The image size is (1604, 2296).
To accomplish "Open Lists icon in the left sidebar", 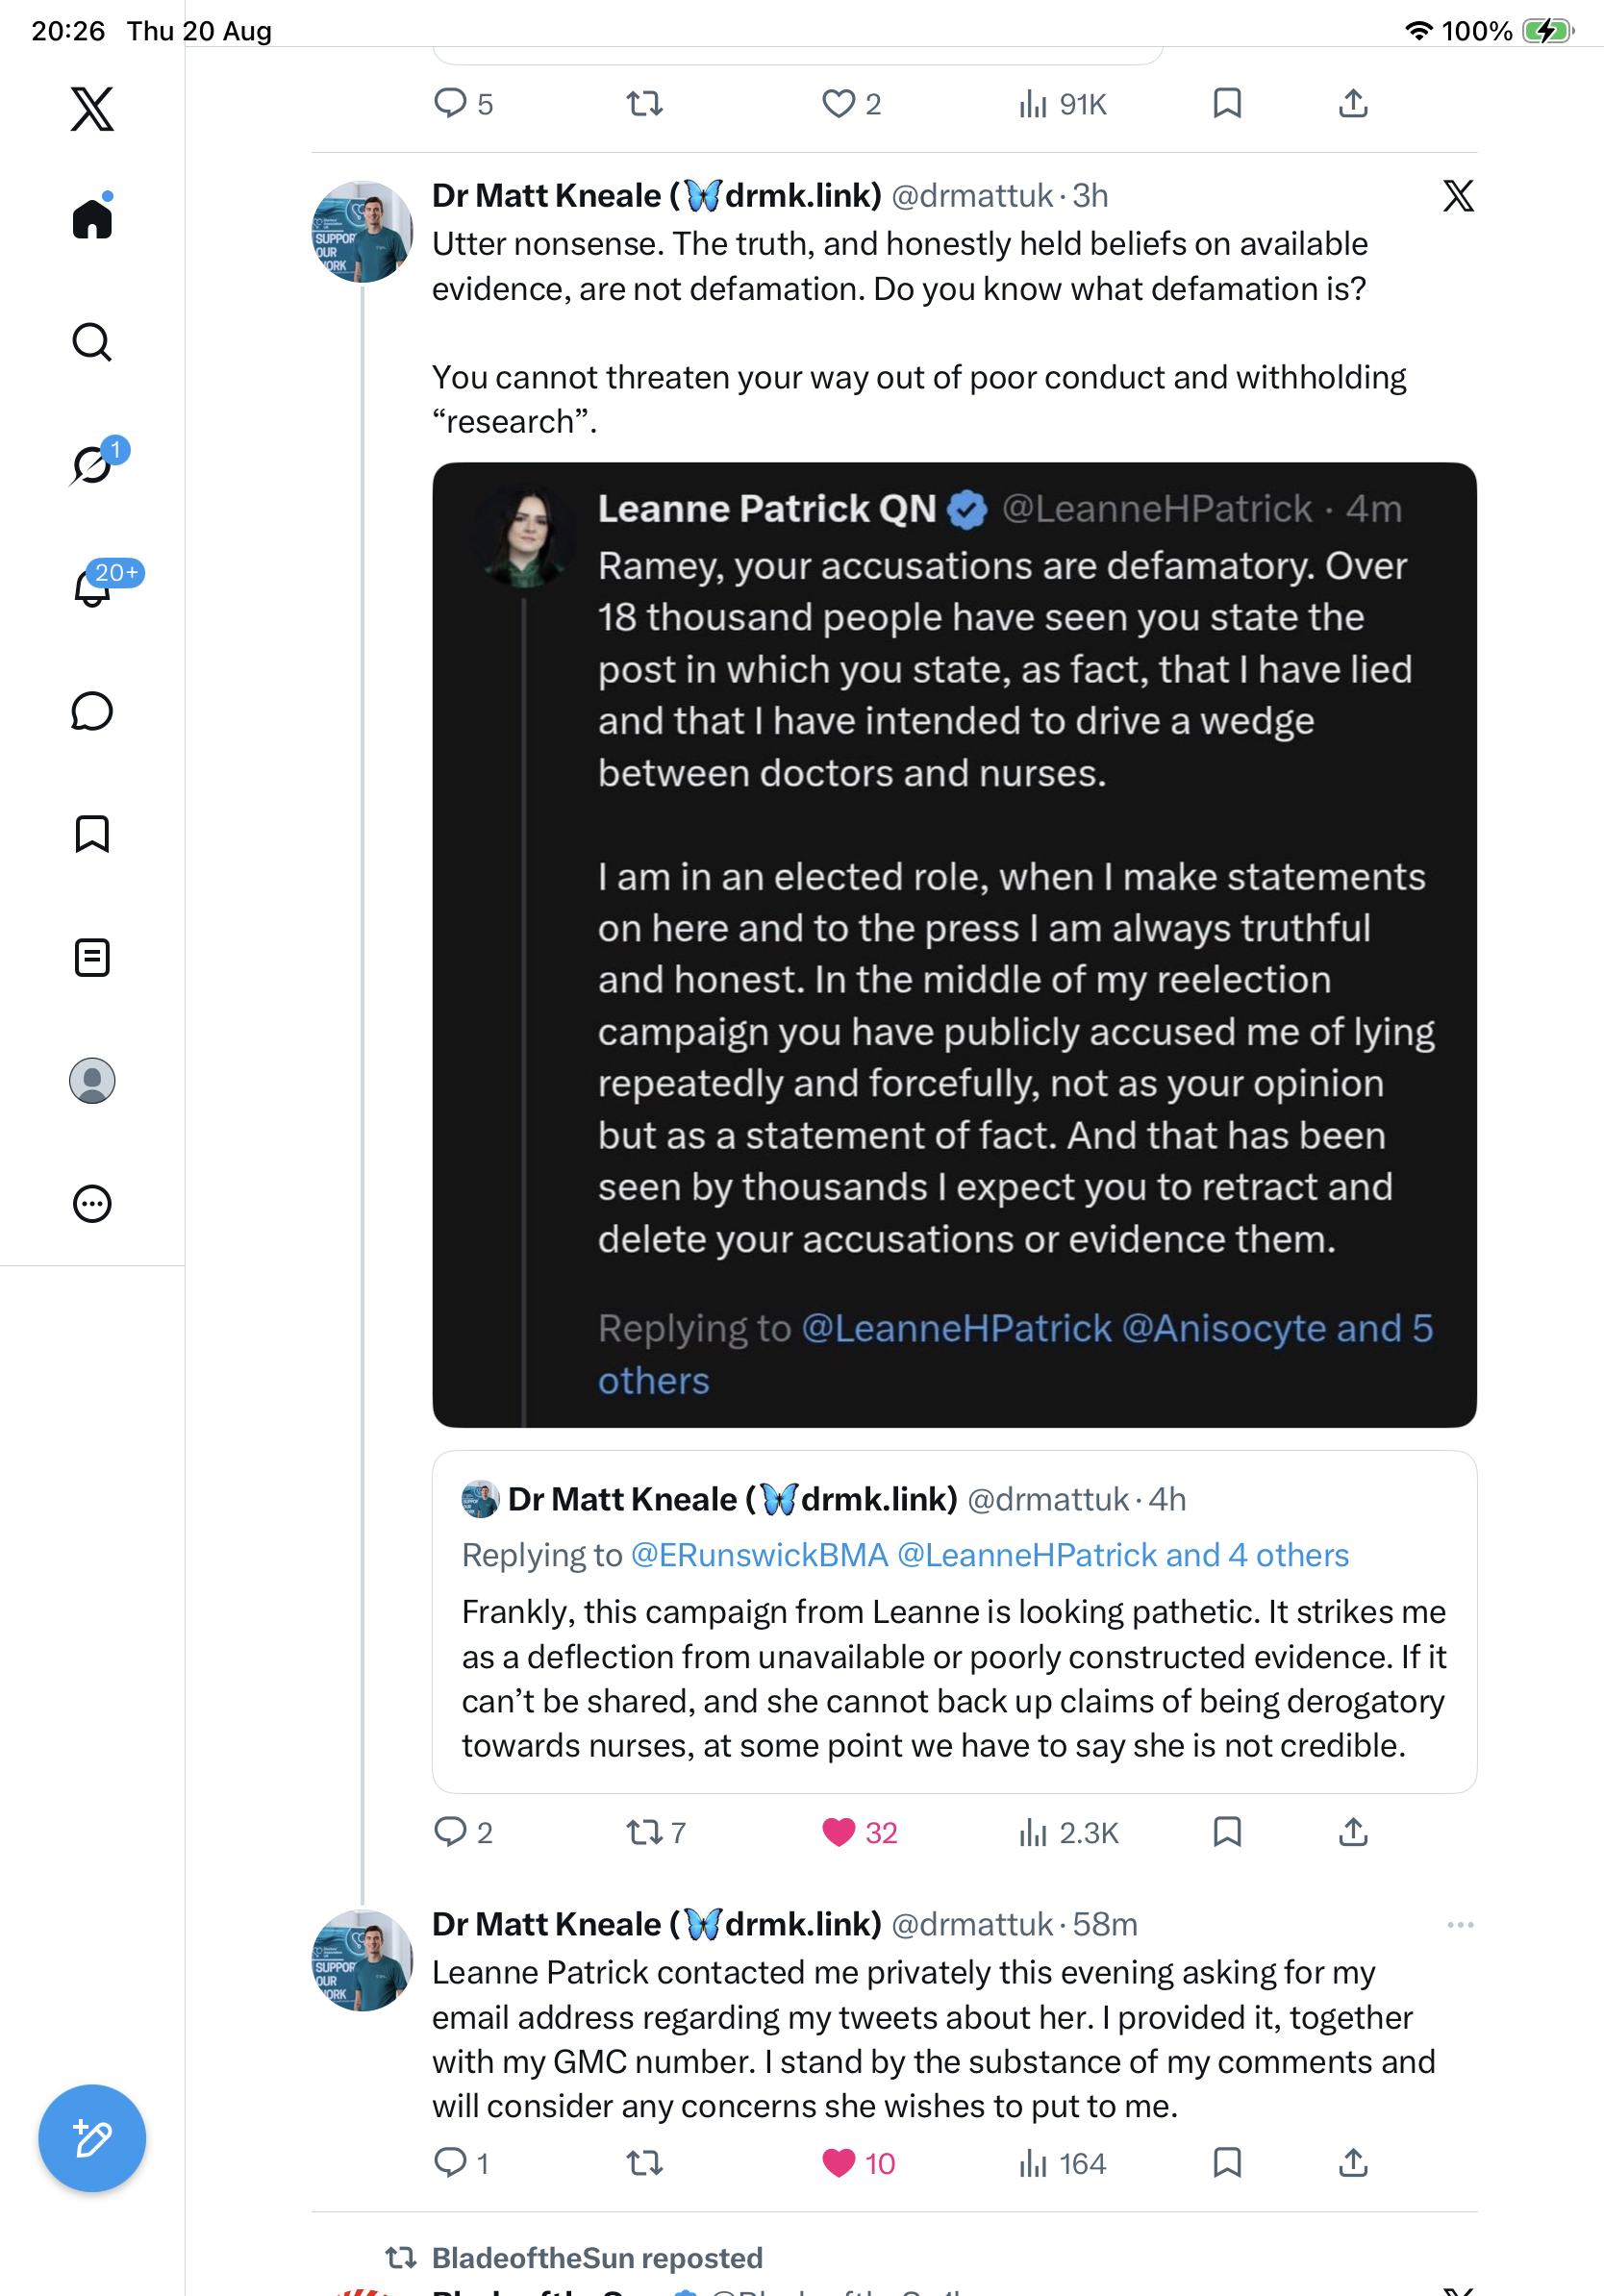I will 92,958.
